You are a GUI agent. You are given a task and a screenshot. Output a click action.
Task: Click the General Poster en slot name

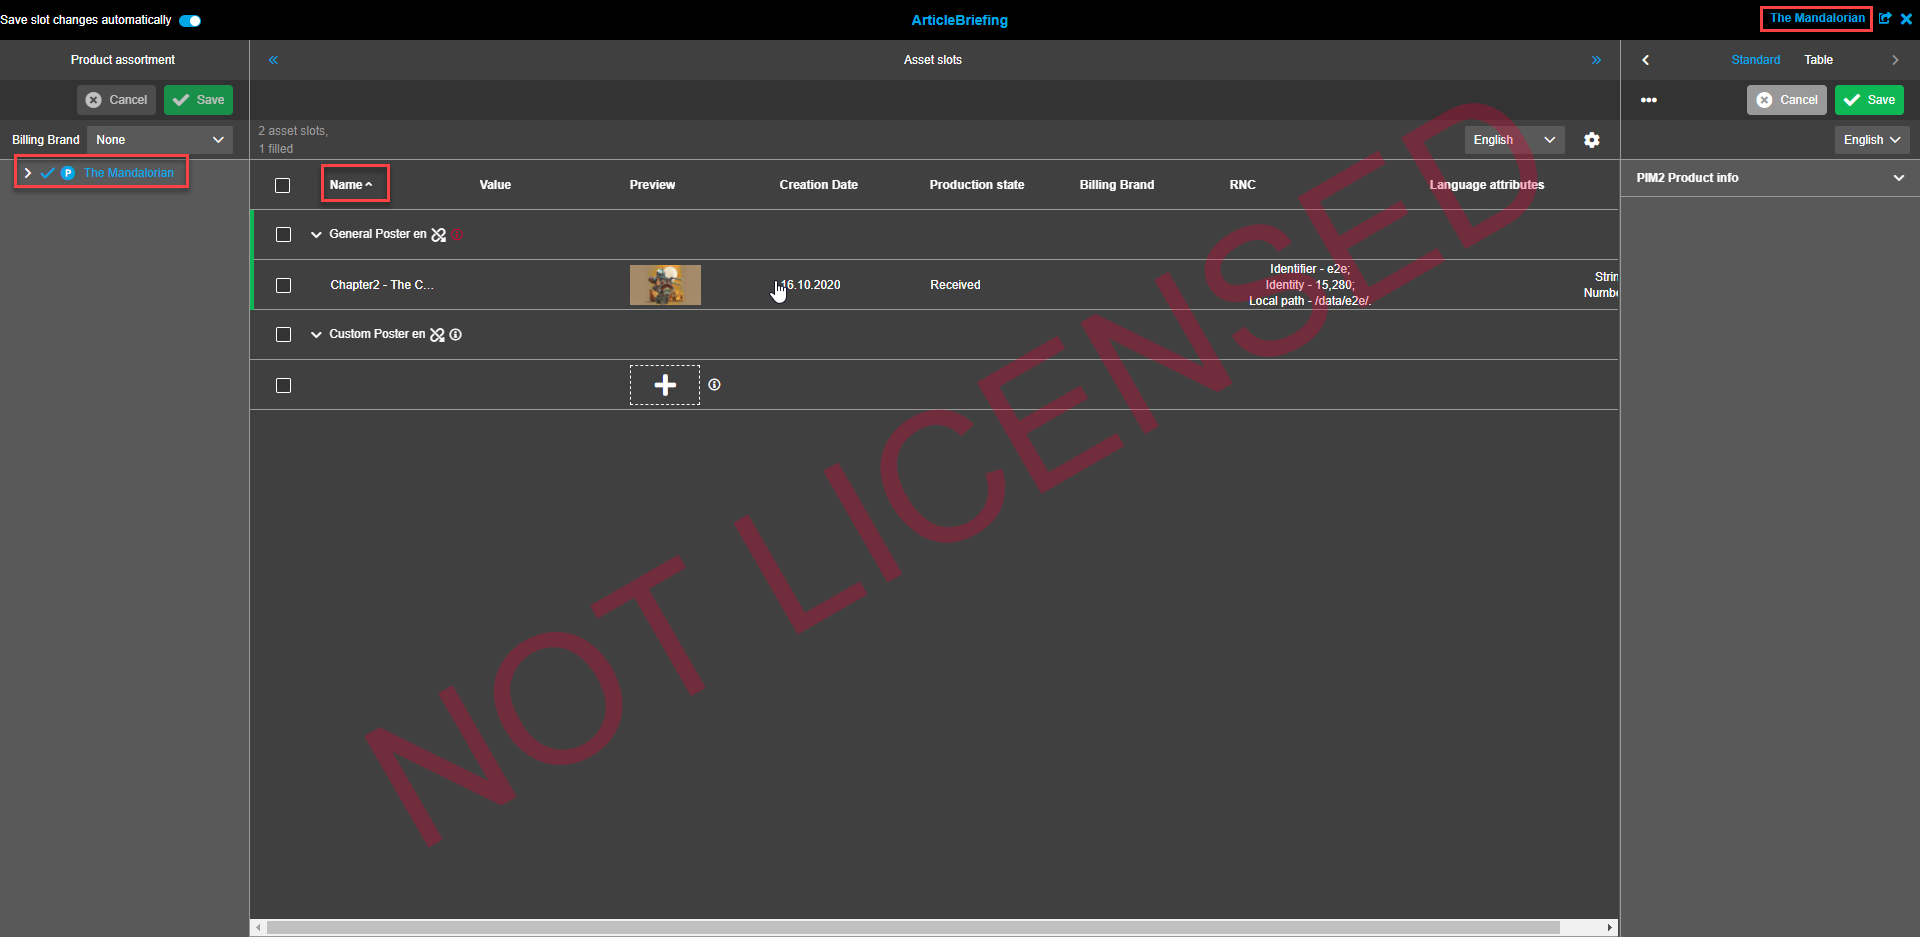[x=378, y=234]
